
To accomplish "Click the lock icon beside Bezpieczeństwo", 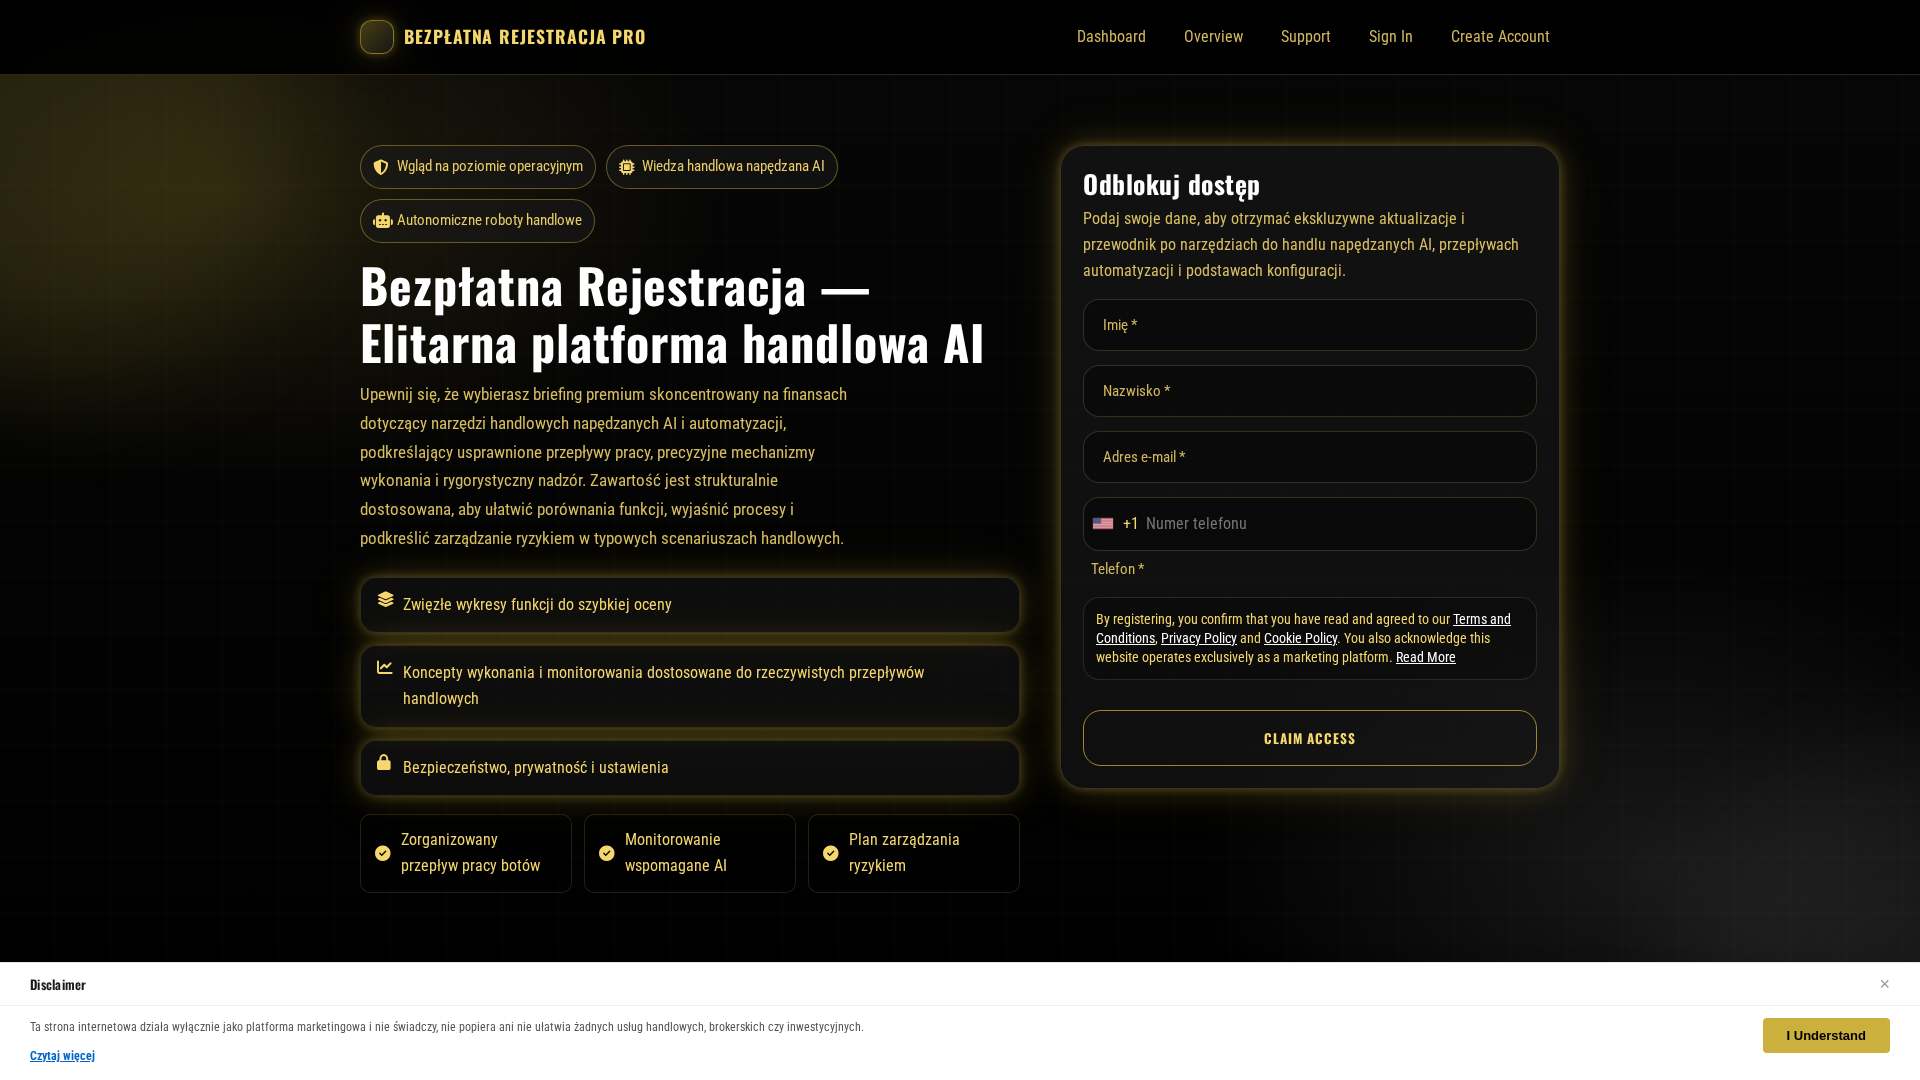I will click(384, 762).
